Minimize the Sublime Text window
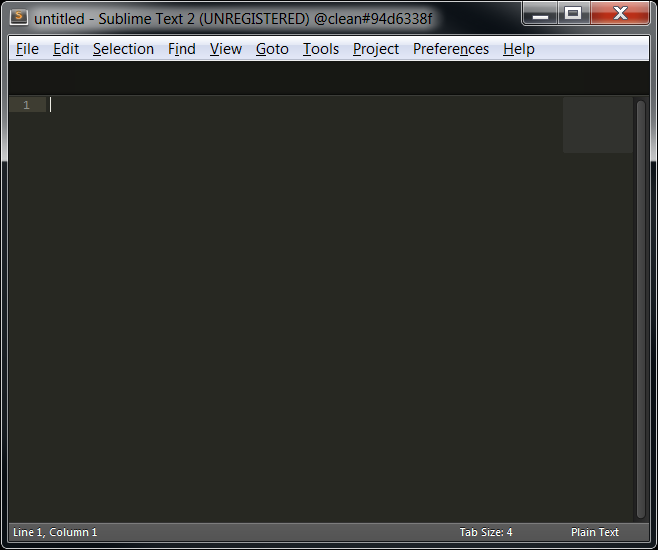Image resolution: width=658 pixels, height=550 pixels. (x=540, y=14)
